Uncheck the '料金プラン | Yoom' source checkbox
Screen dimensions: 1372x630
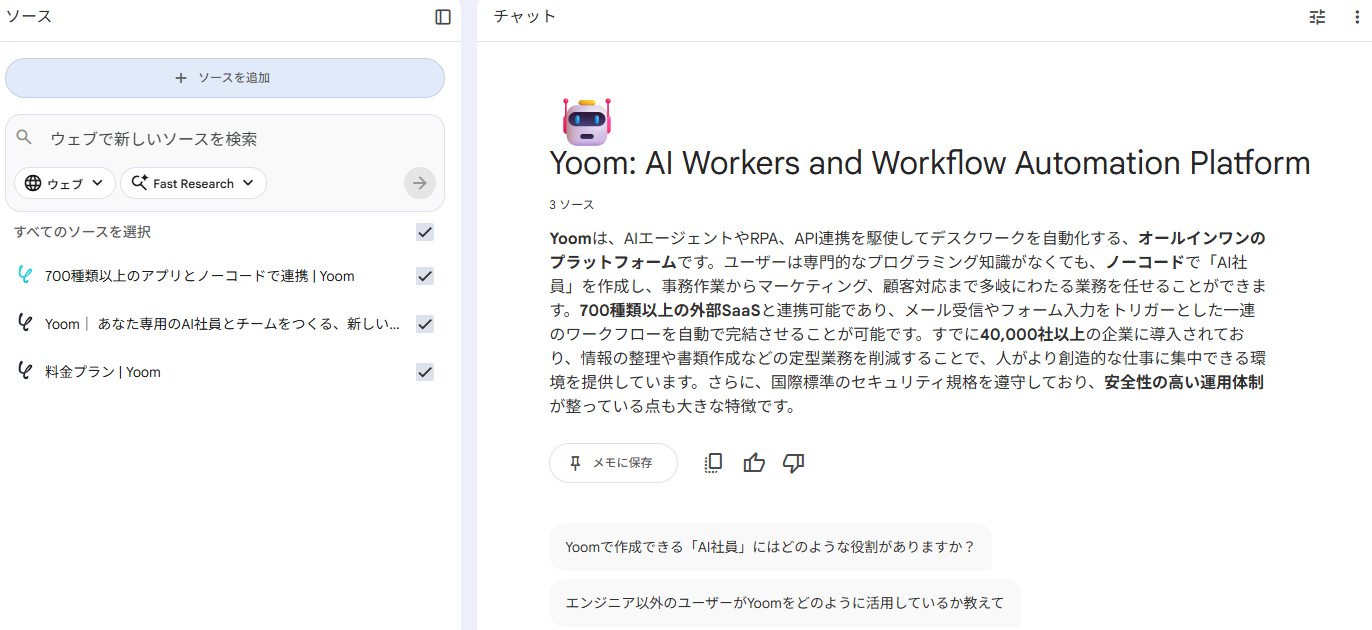[x=425, y=372]
